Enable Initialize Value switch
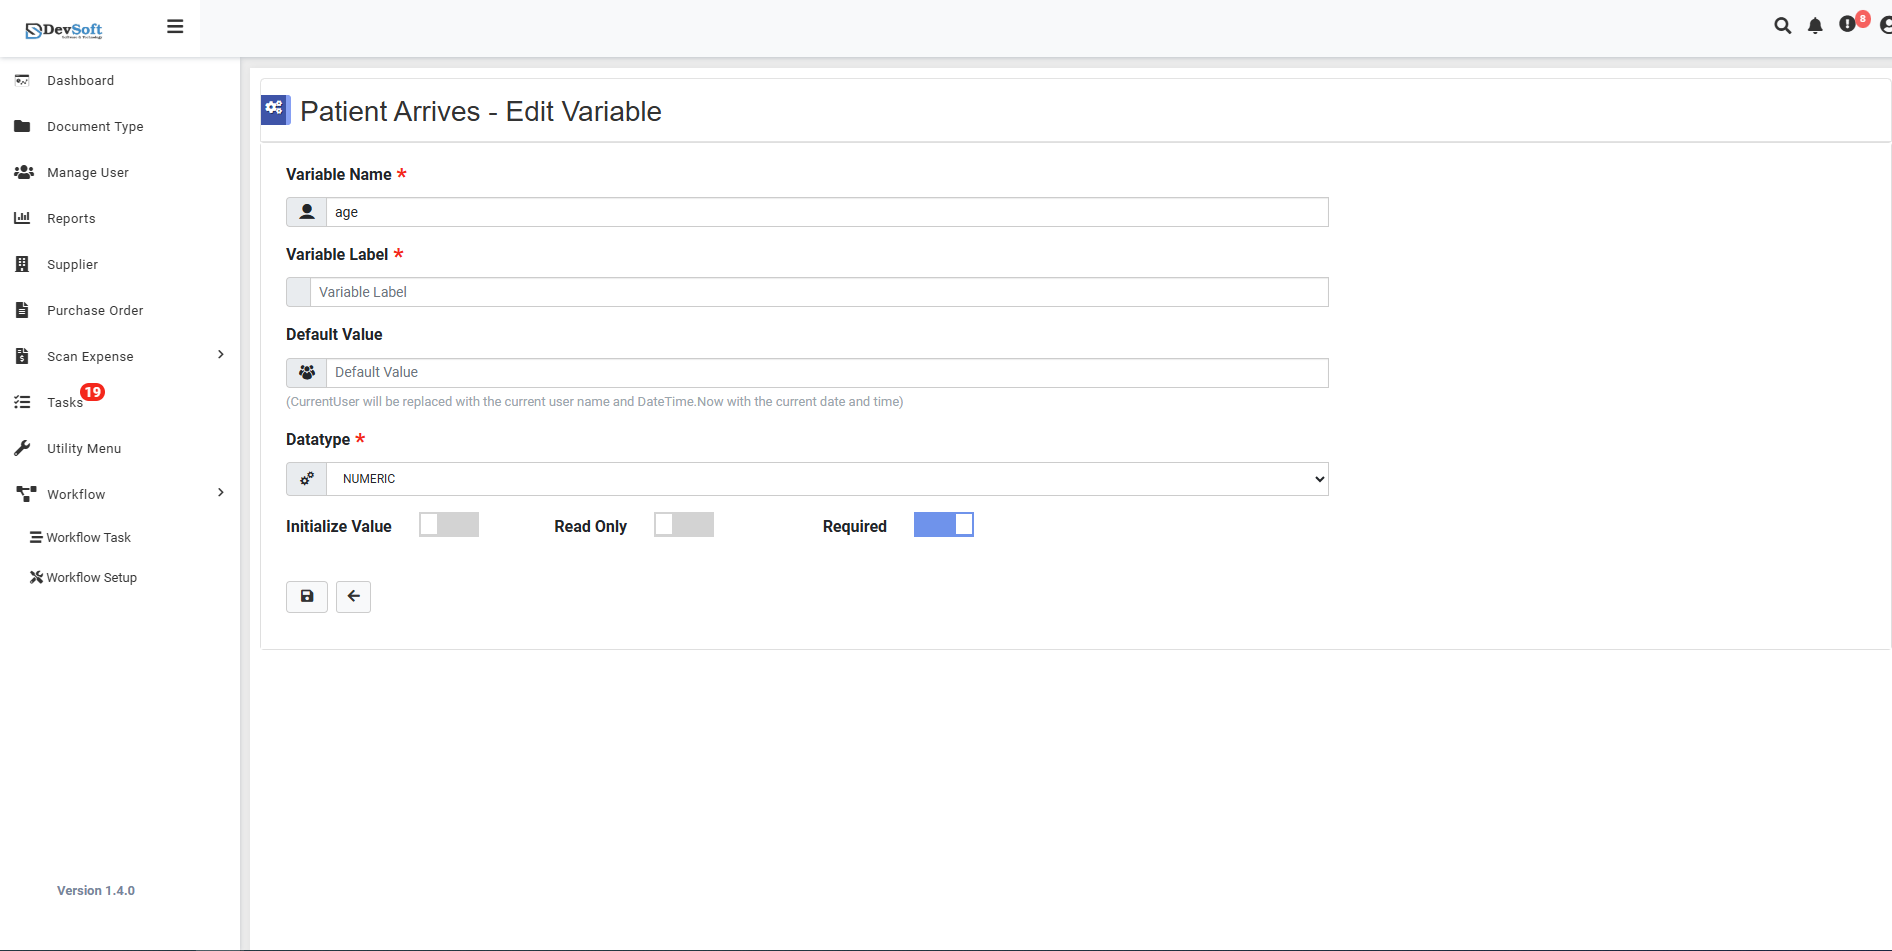 coord(448,524)
